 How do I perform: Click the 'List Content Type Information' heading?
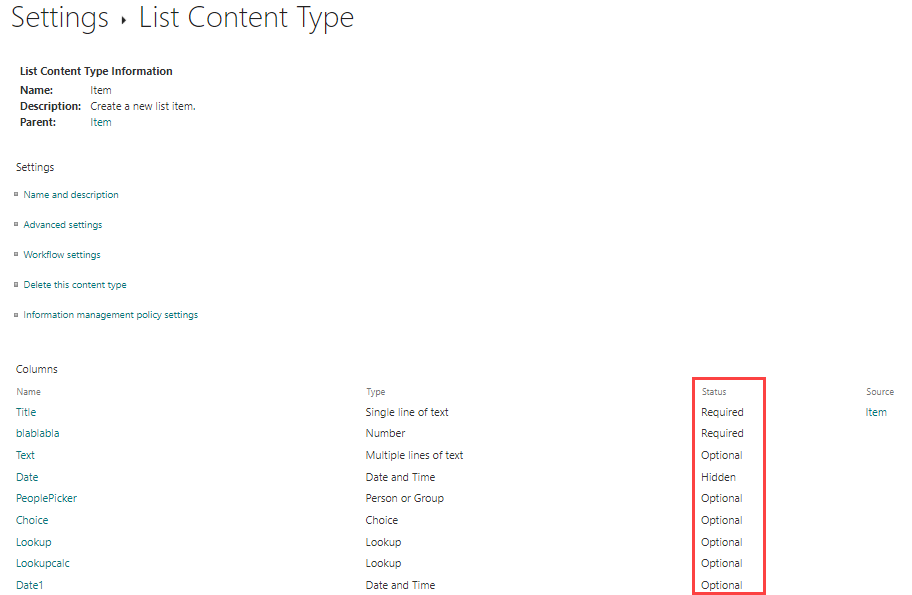pos(96,71)
